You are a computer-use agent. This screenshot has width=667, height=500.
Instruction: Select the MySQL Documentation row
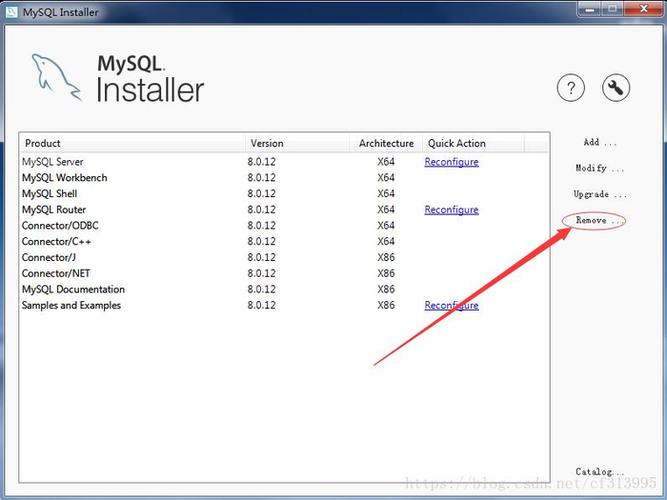(x=284, y=289)
